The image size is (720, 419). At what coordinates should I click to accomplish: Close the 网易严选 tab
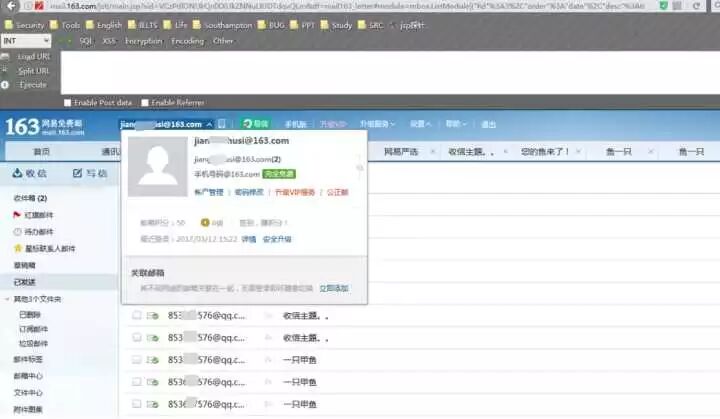pyautogui.click(x=433, y=152)
